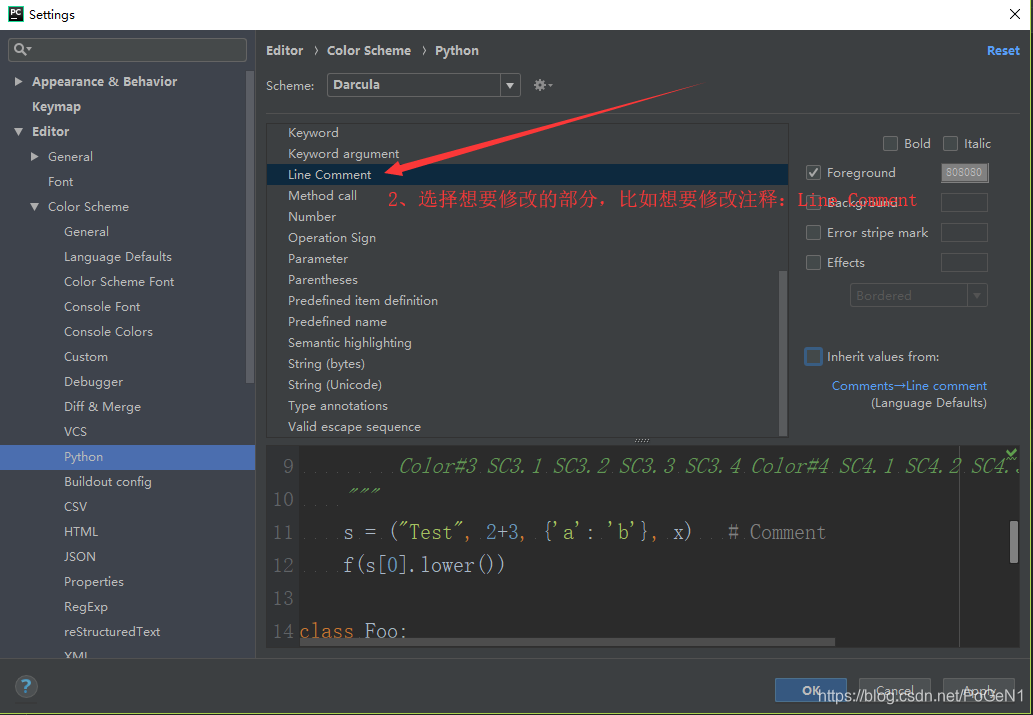Screen dimensions: 1033x715
Task: Collapse the Color Scheme tree node
Action: [x=35, y=207]
